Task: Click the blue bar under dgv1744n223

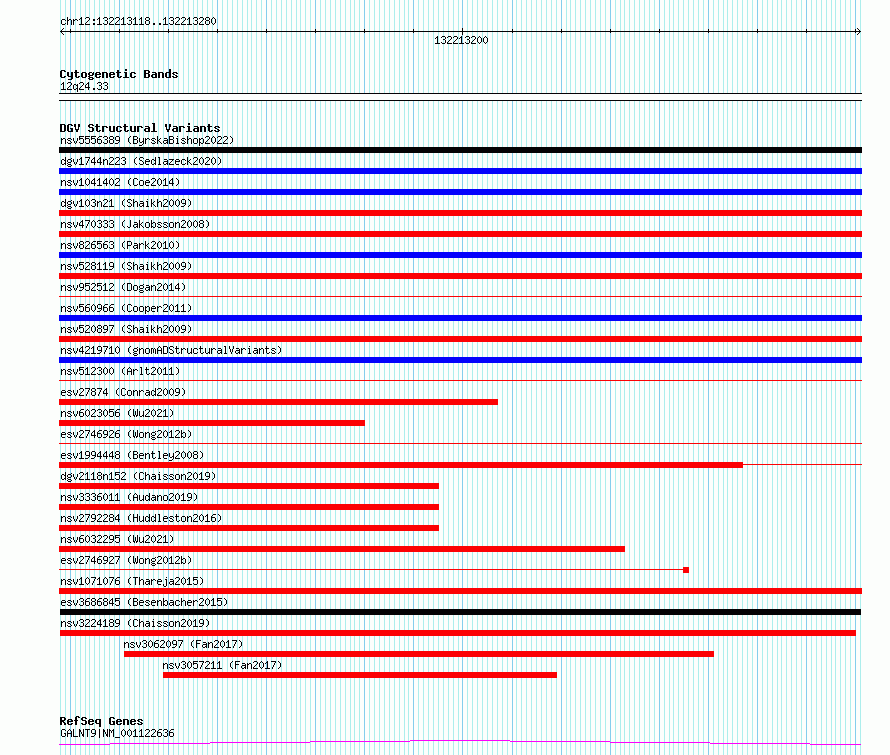Action: click(460, 171)
